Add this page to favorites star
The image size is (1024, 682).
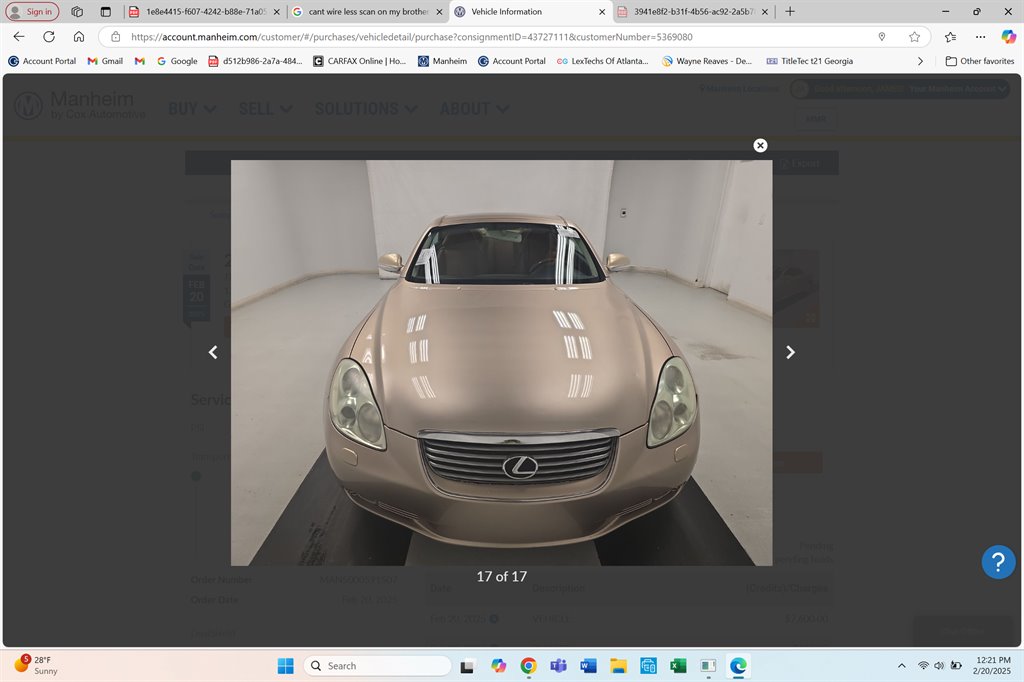[x=914, y=37]
